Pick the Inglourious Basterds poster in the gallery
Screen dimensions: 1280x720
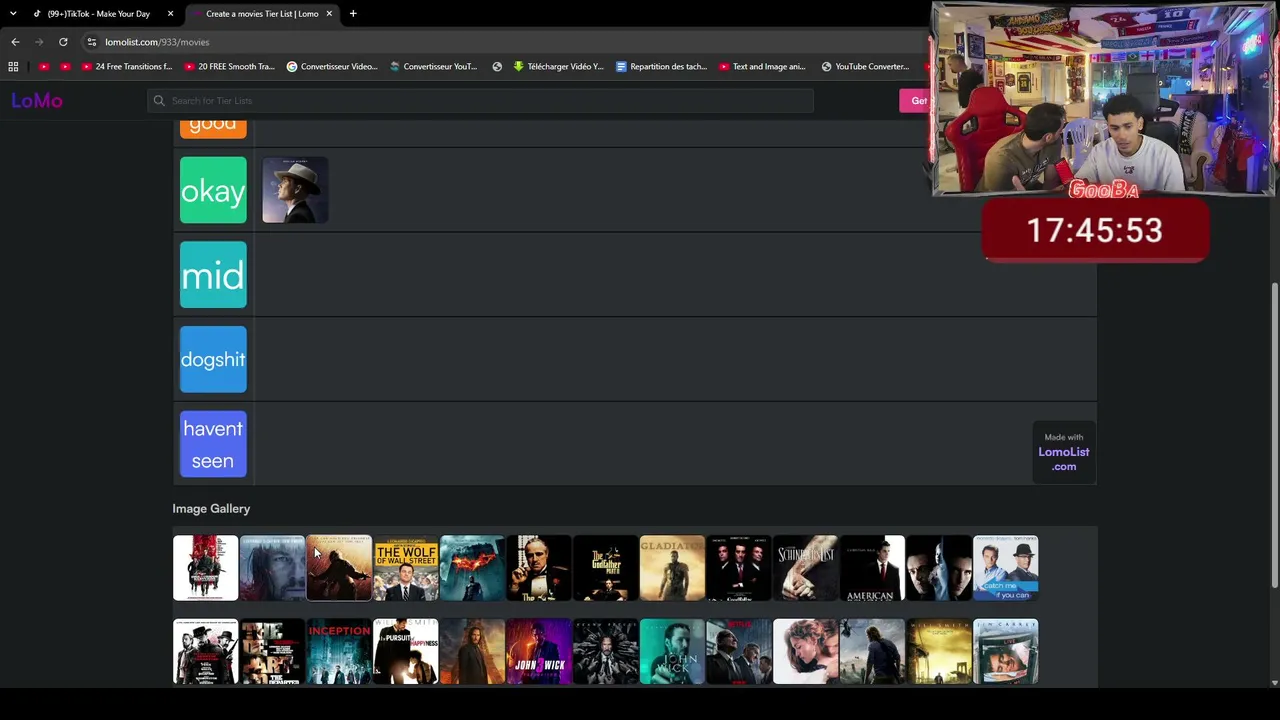tap(205, 568)
